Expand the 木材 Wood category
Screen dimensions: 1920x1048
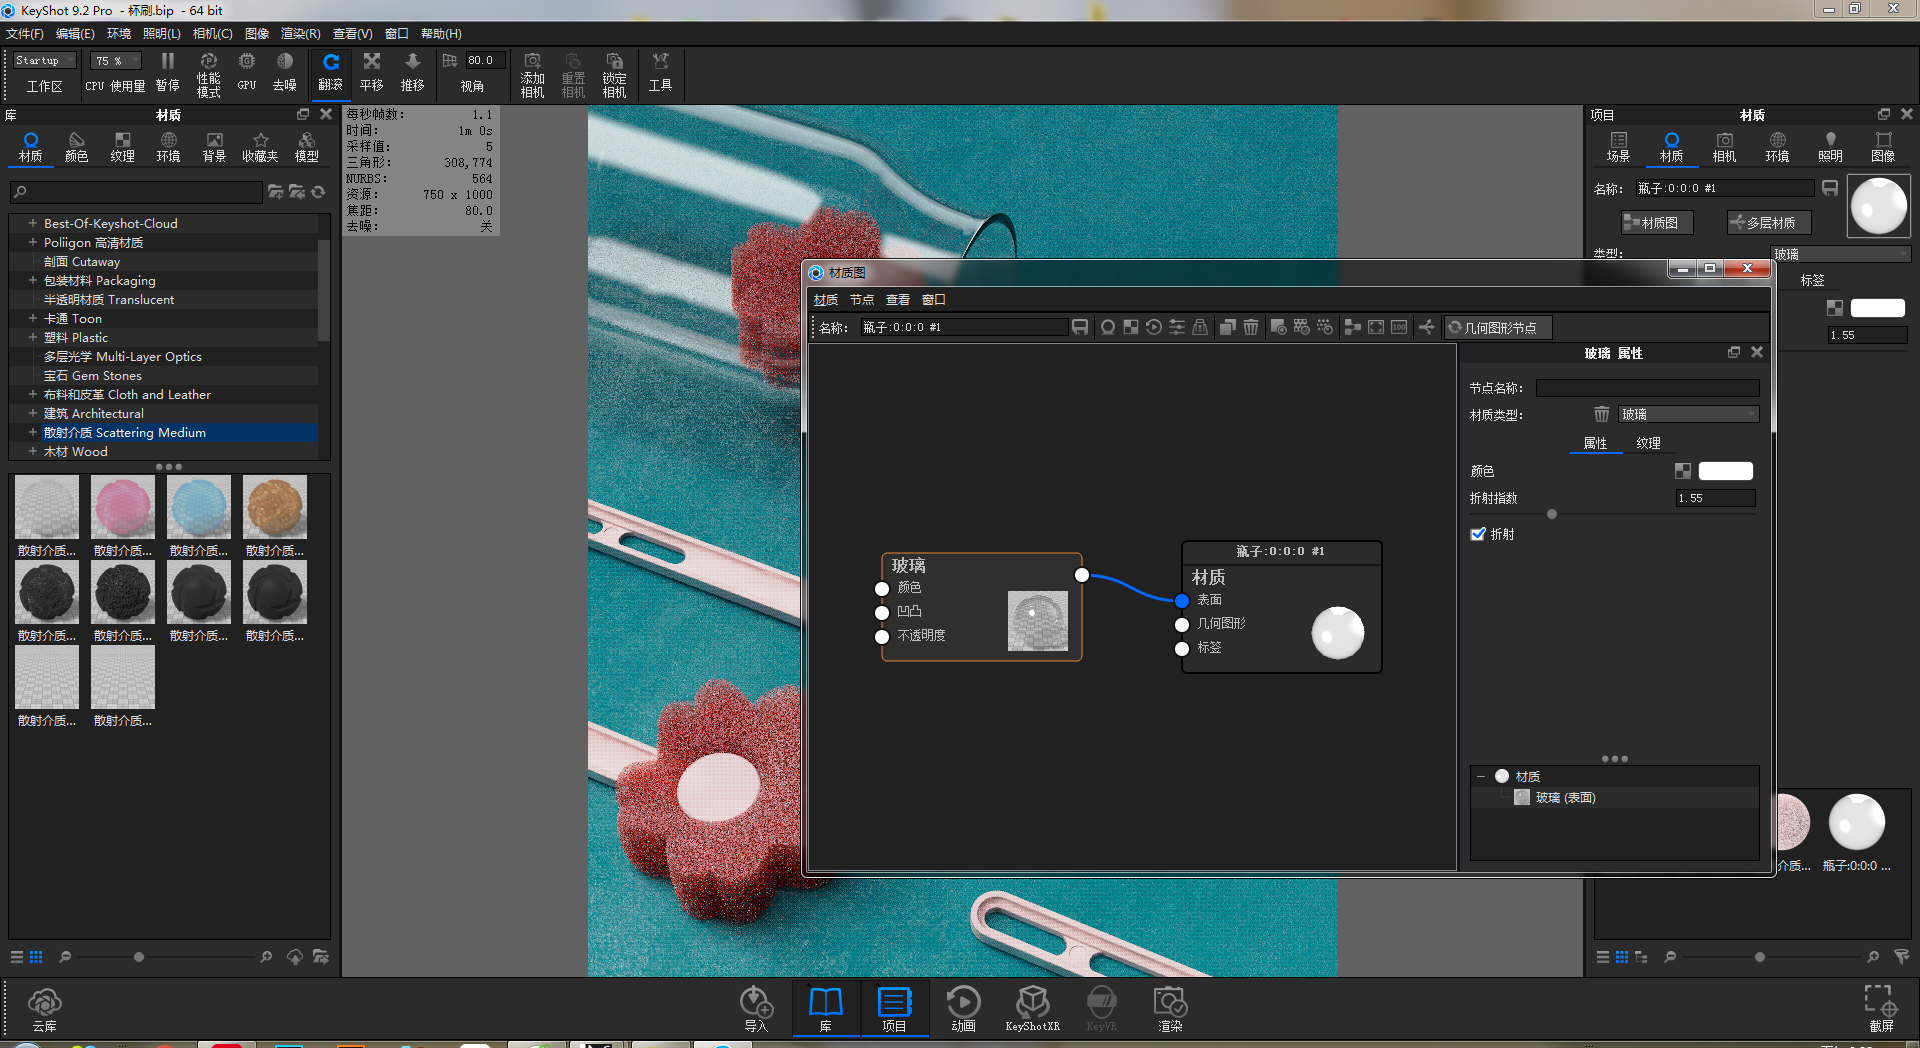32,451
